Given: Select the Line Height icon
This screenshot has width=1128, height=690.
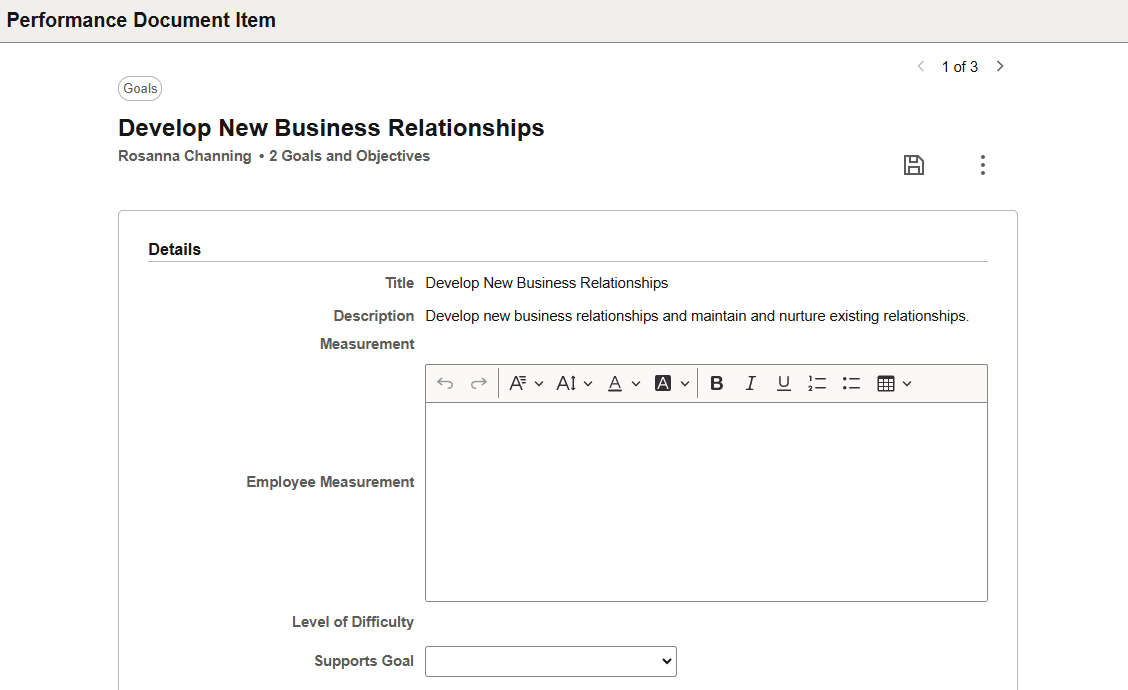Looking at the screenshot, I should [x=567, y=383].
